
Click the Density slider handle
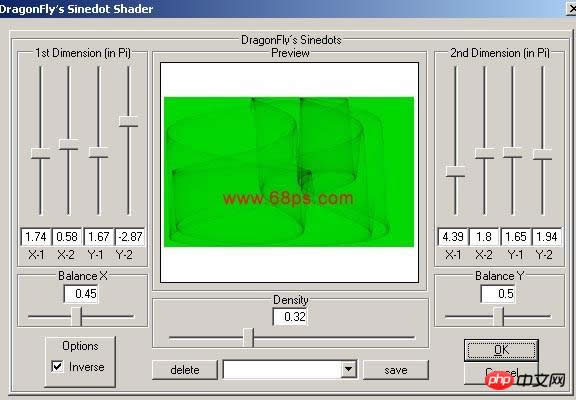(249, 338)
